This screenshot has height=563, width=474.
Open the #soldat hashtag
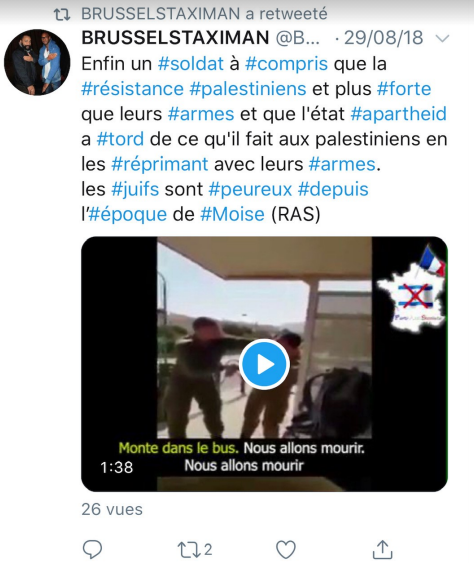191,64
